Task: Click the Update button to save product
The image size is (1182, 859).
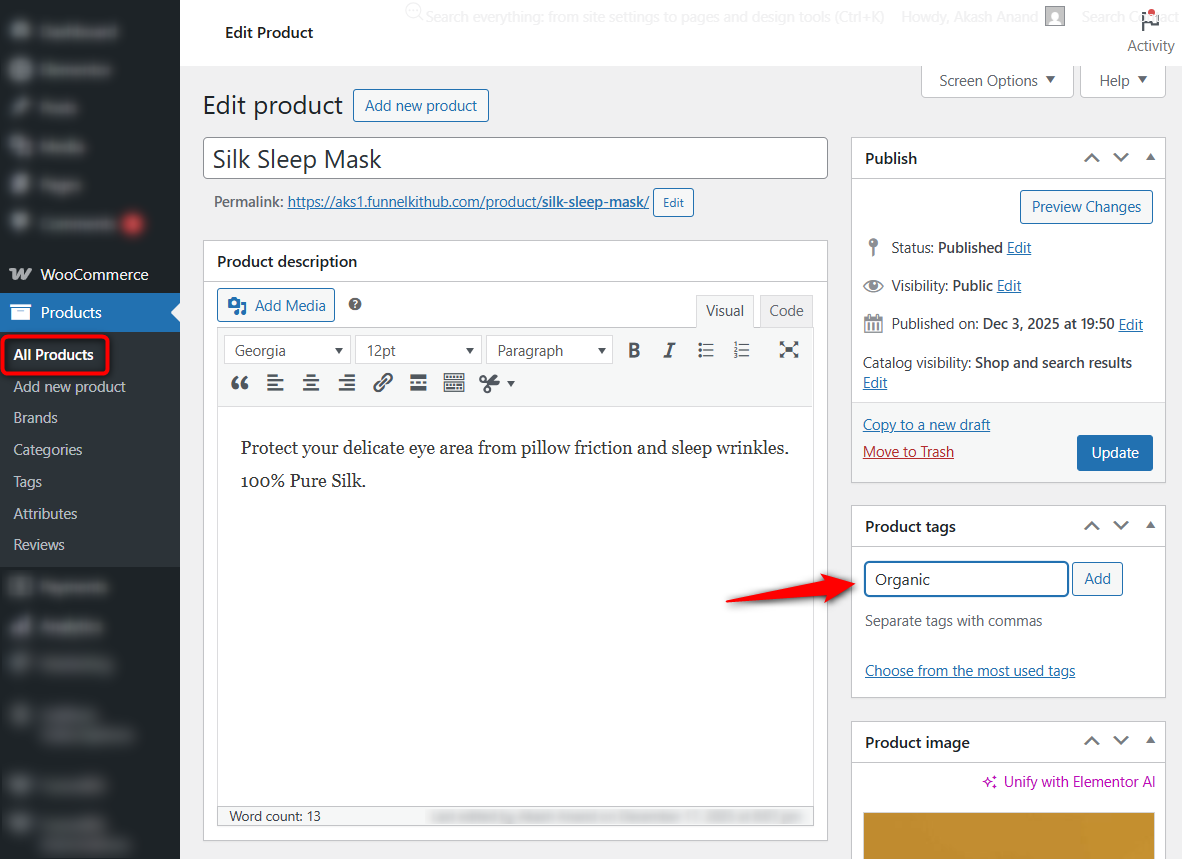Action: tap(1114, 452)
